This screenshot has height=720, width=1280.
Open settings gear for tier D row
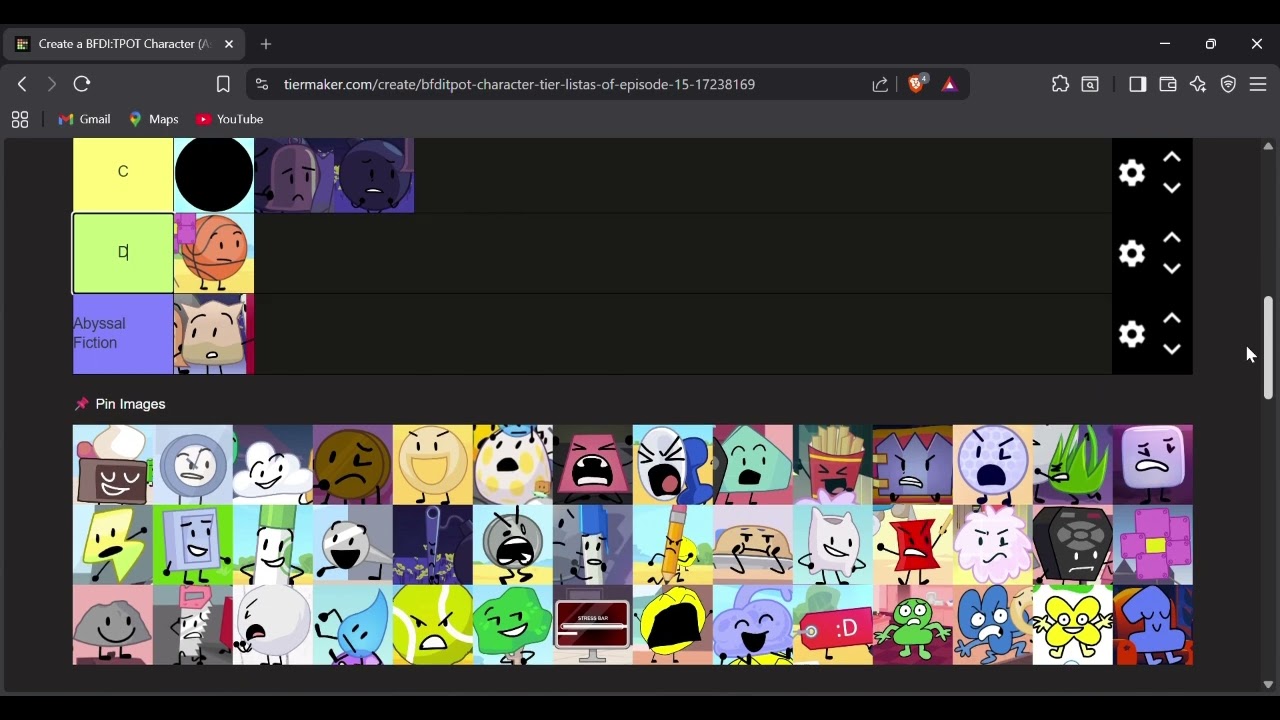[1132, 254]
